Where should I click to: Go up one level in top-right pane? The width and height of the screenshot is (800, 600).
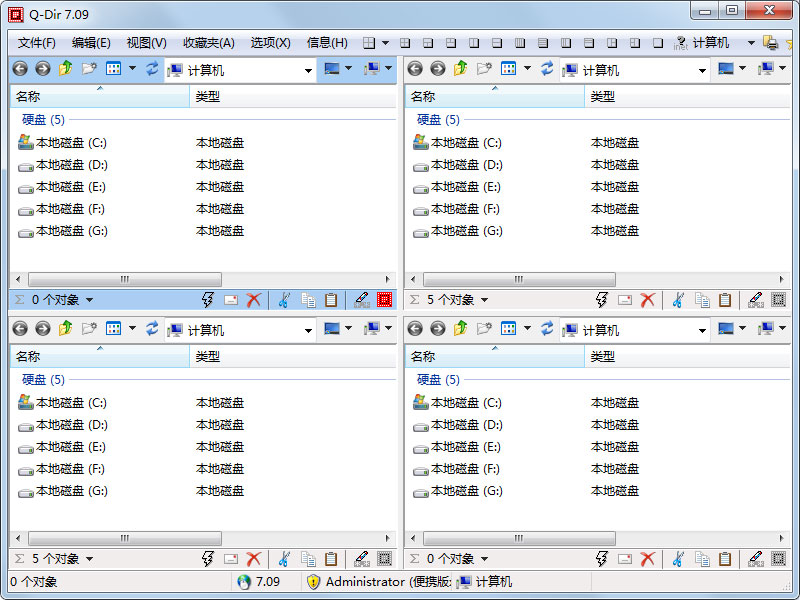click(x=461, y=68)
